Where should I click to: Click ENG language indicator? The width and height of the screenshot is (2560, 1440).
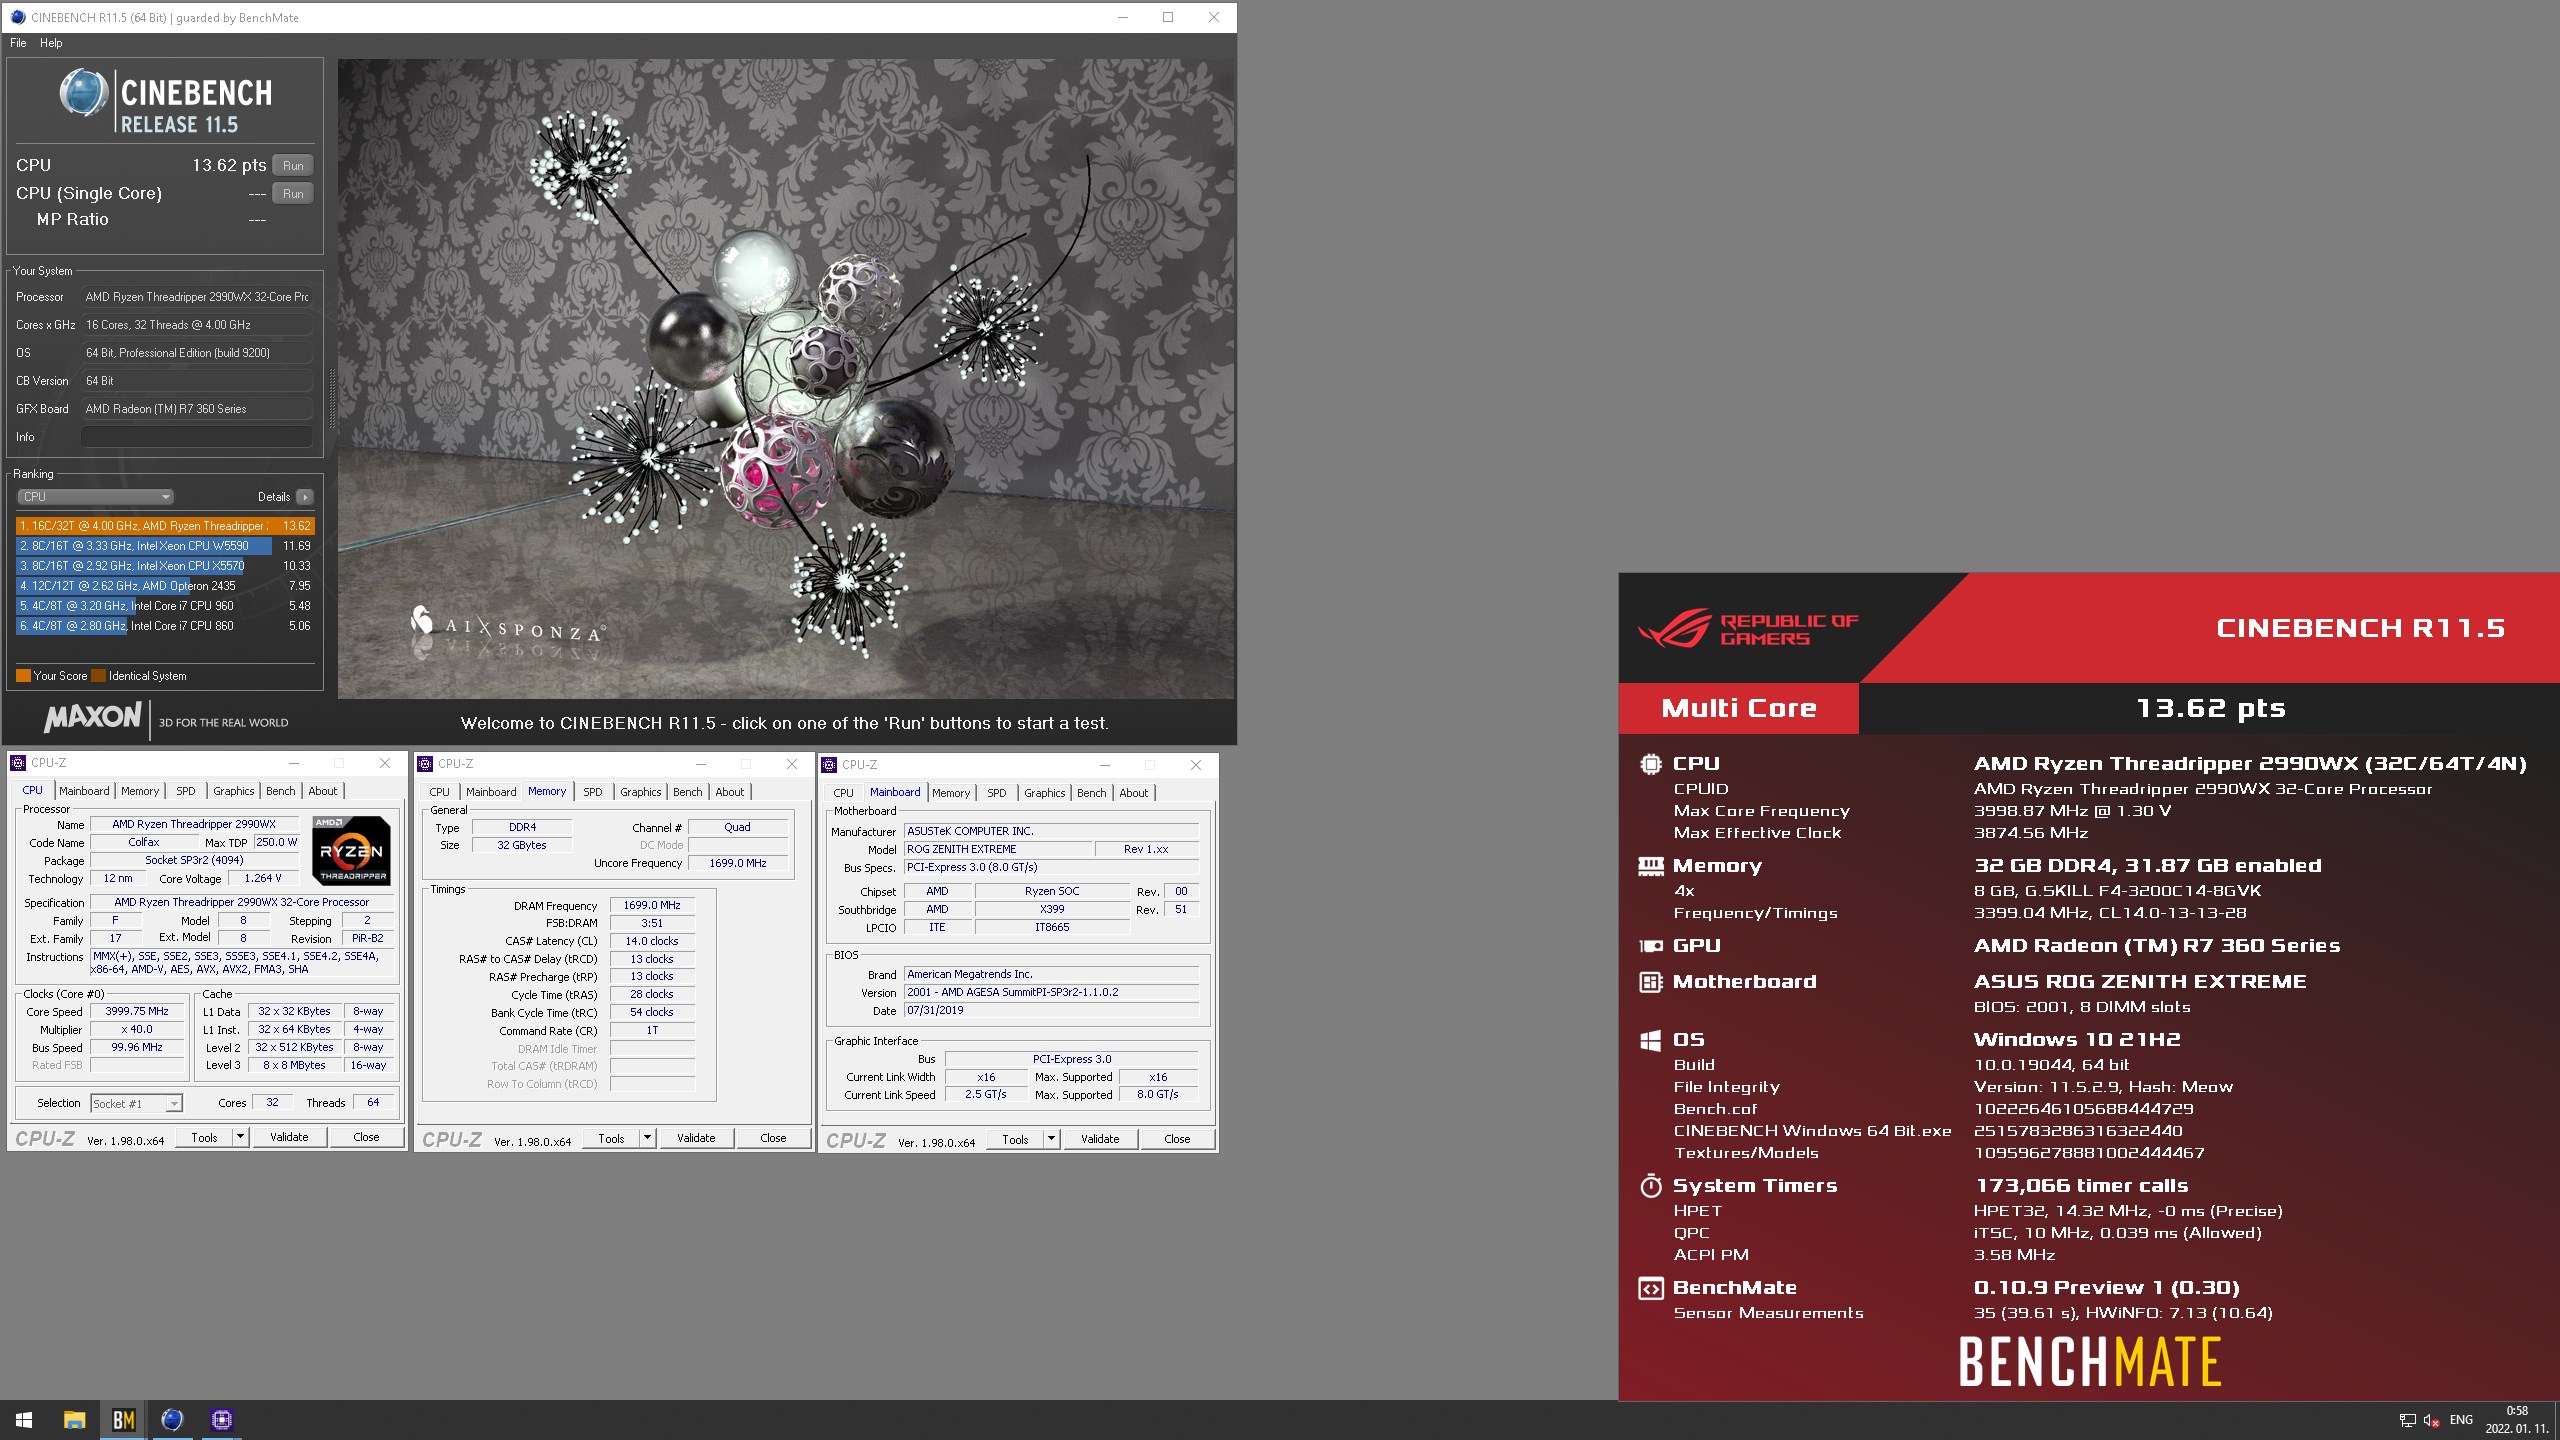click(2461, 1420)
